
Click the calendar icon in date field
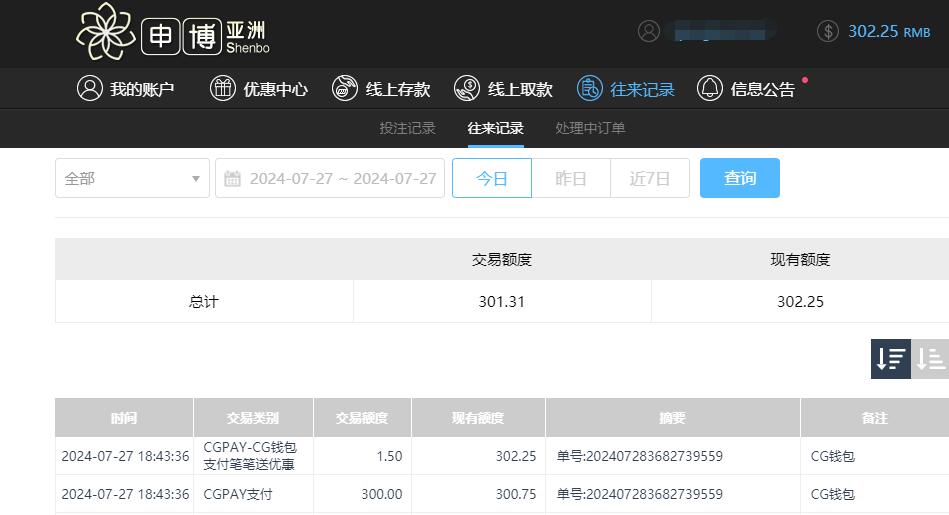tap(232, 179)
